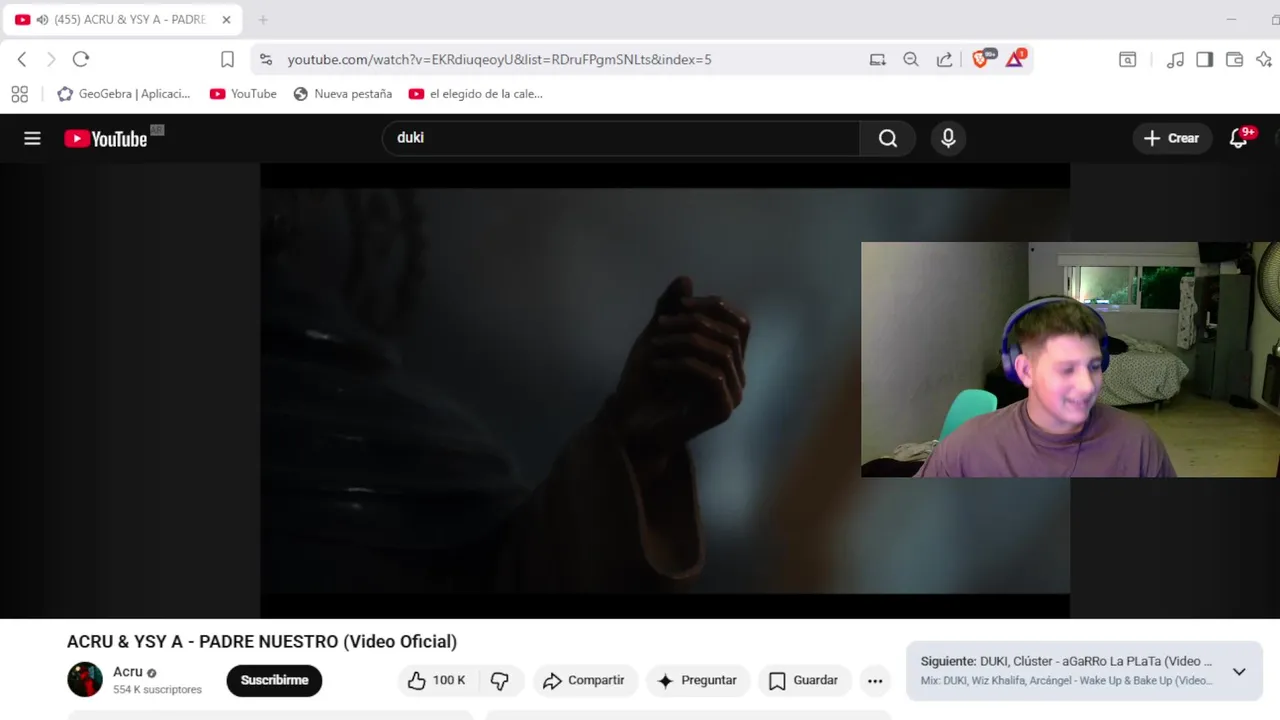
Task: Reload the current YouTube page
Action: tap(81, 59)
